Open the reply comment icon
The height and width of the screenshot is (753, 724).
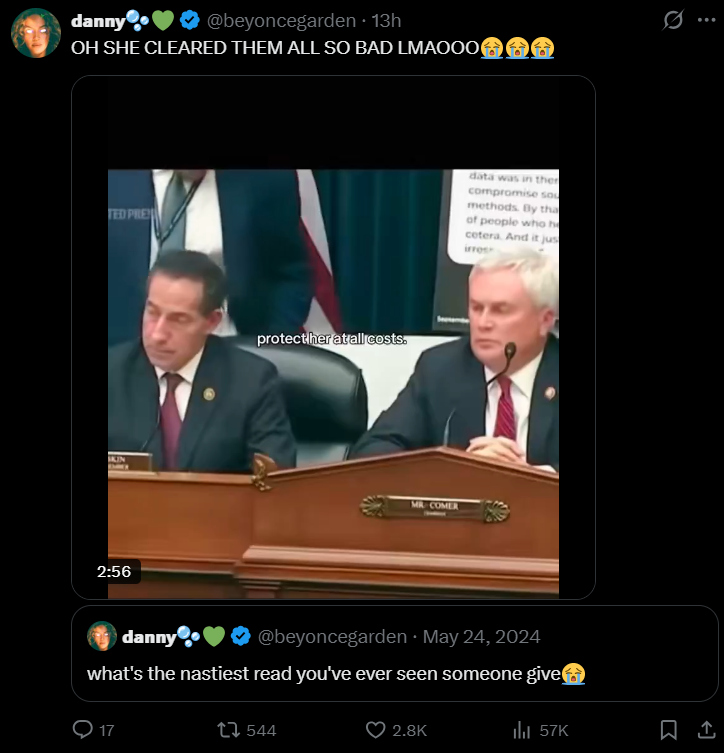(83, 729)
